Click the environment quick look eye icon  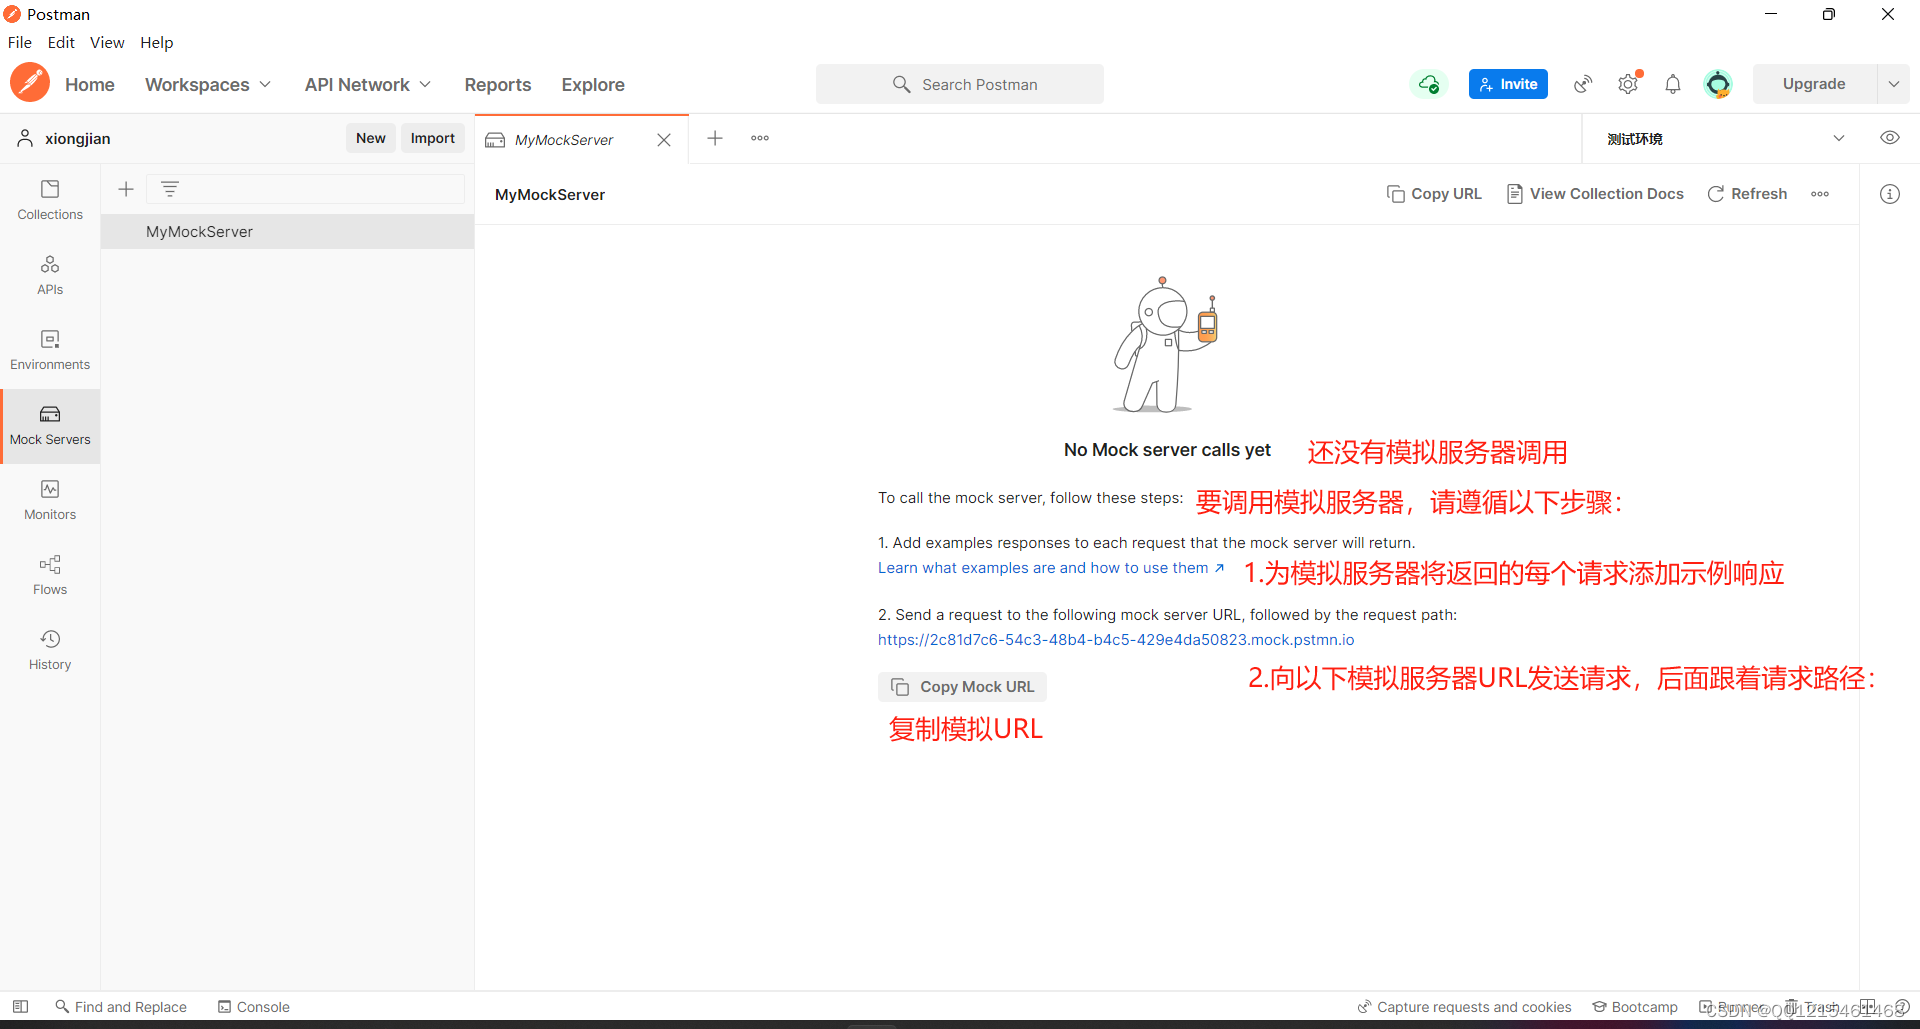coord(1890,138)
